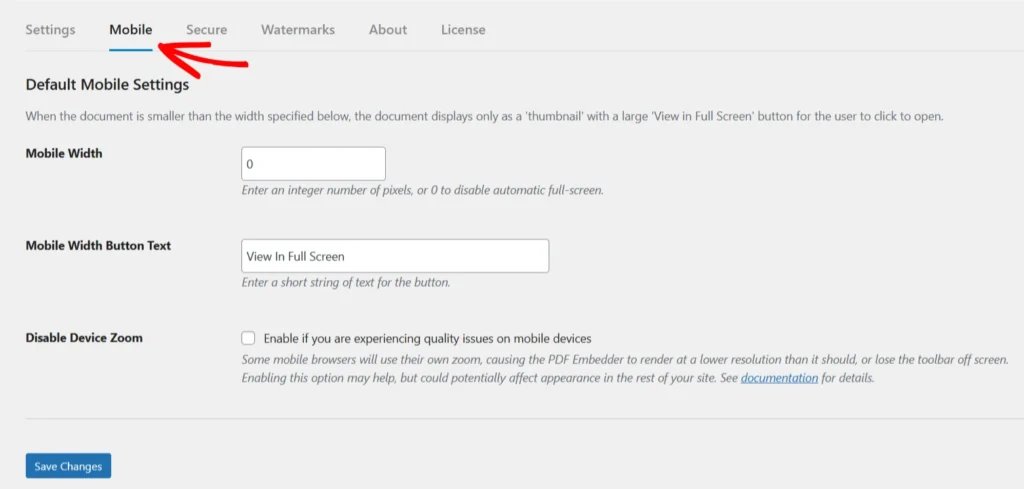
Task: Focus the Mobile Width Button Text field
Action: click(x=395, y=256)
